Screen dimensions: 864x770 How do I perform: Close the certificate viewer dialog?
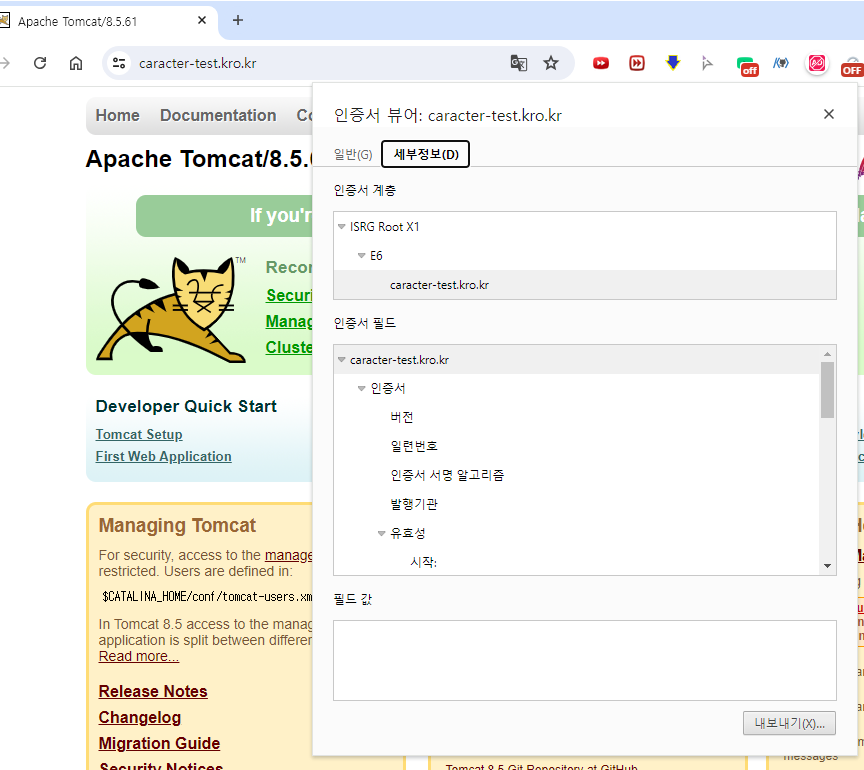pyautogui.click(x=829, y=114)
